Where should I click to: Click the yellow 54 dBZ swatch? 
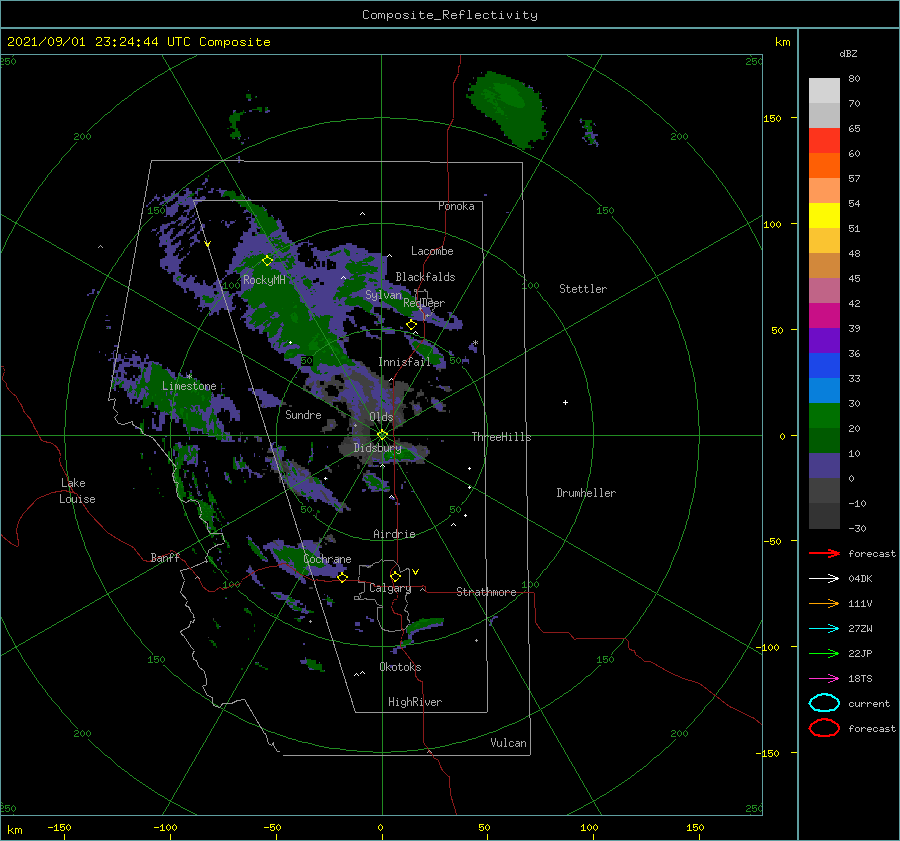(824, 216)
